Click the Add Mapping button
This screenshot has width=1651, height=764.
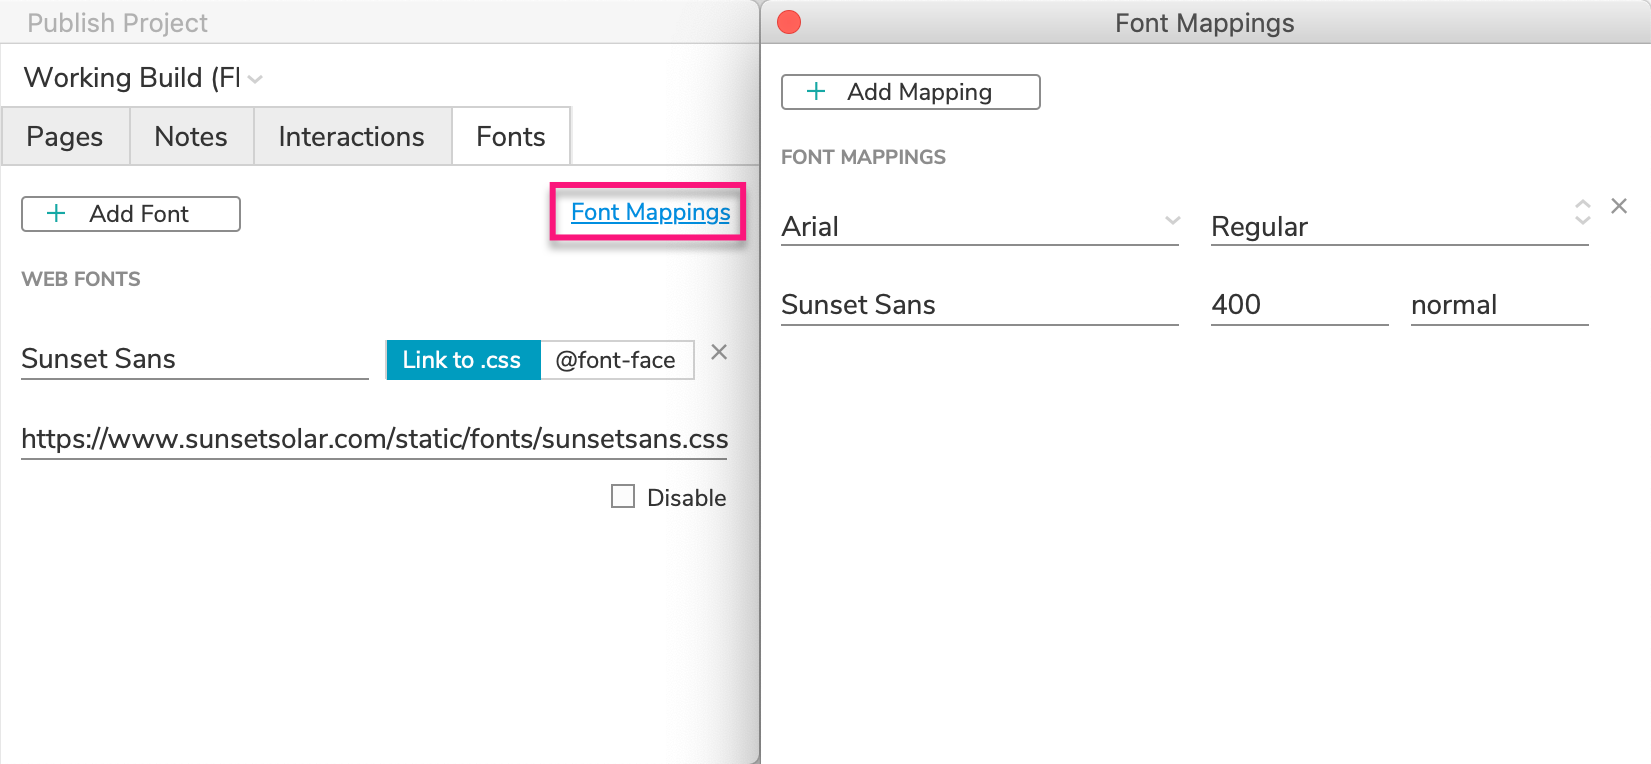click(x=910, y=92)
